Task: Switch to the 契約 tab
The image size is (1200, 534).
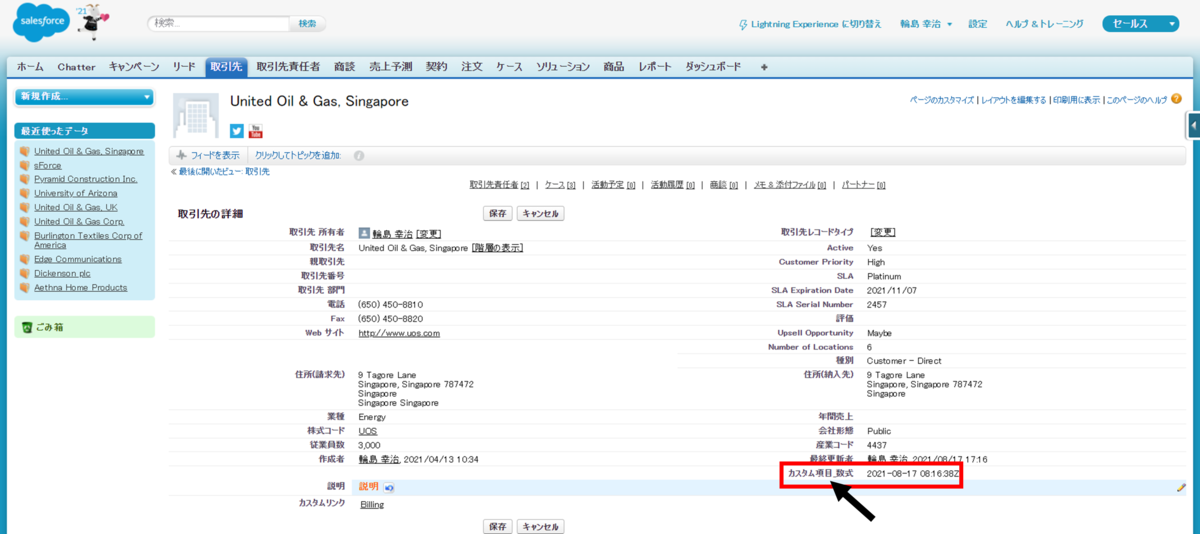Action: (x=437, y=67)
